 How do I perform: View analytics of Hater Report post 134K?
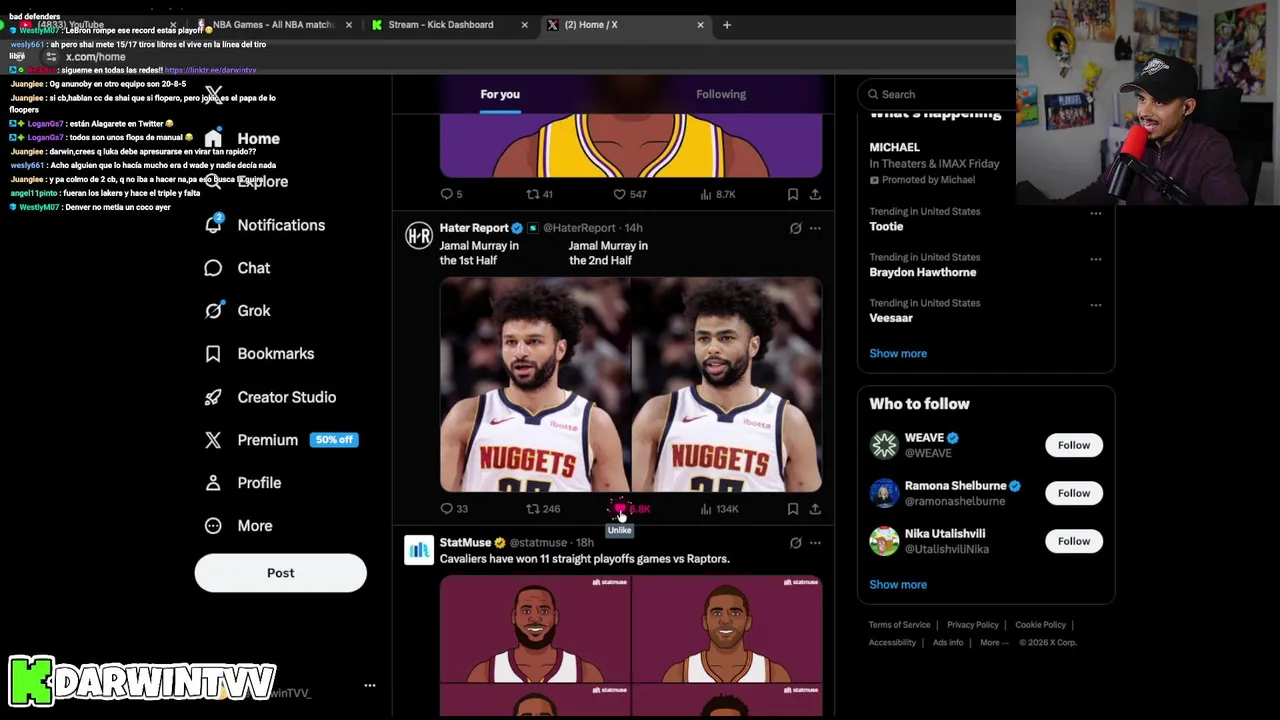coord(719,509)
